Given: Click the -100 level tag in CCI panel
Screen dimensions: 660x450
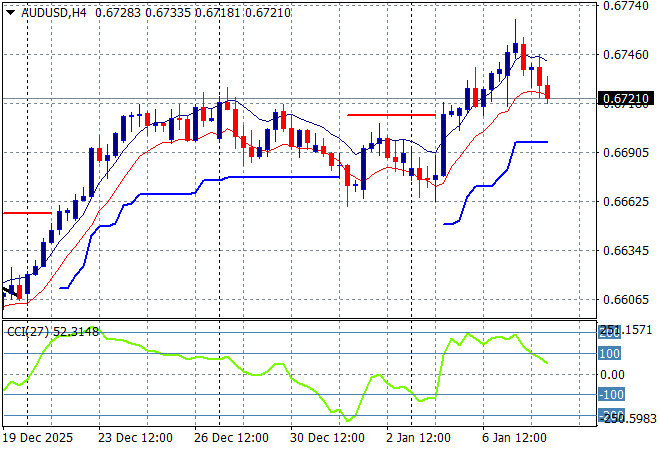Looking at the screenshot, I should click(x=610, y=395).
